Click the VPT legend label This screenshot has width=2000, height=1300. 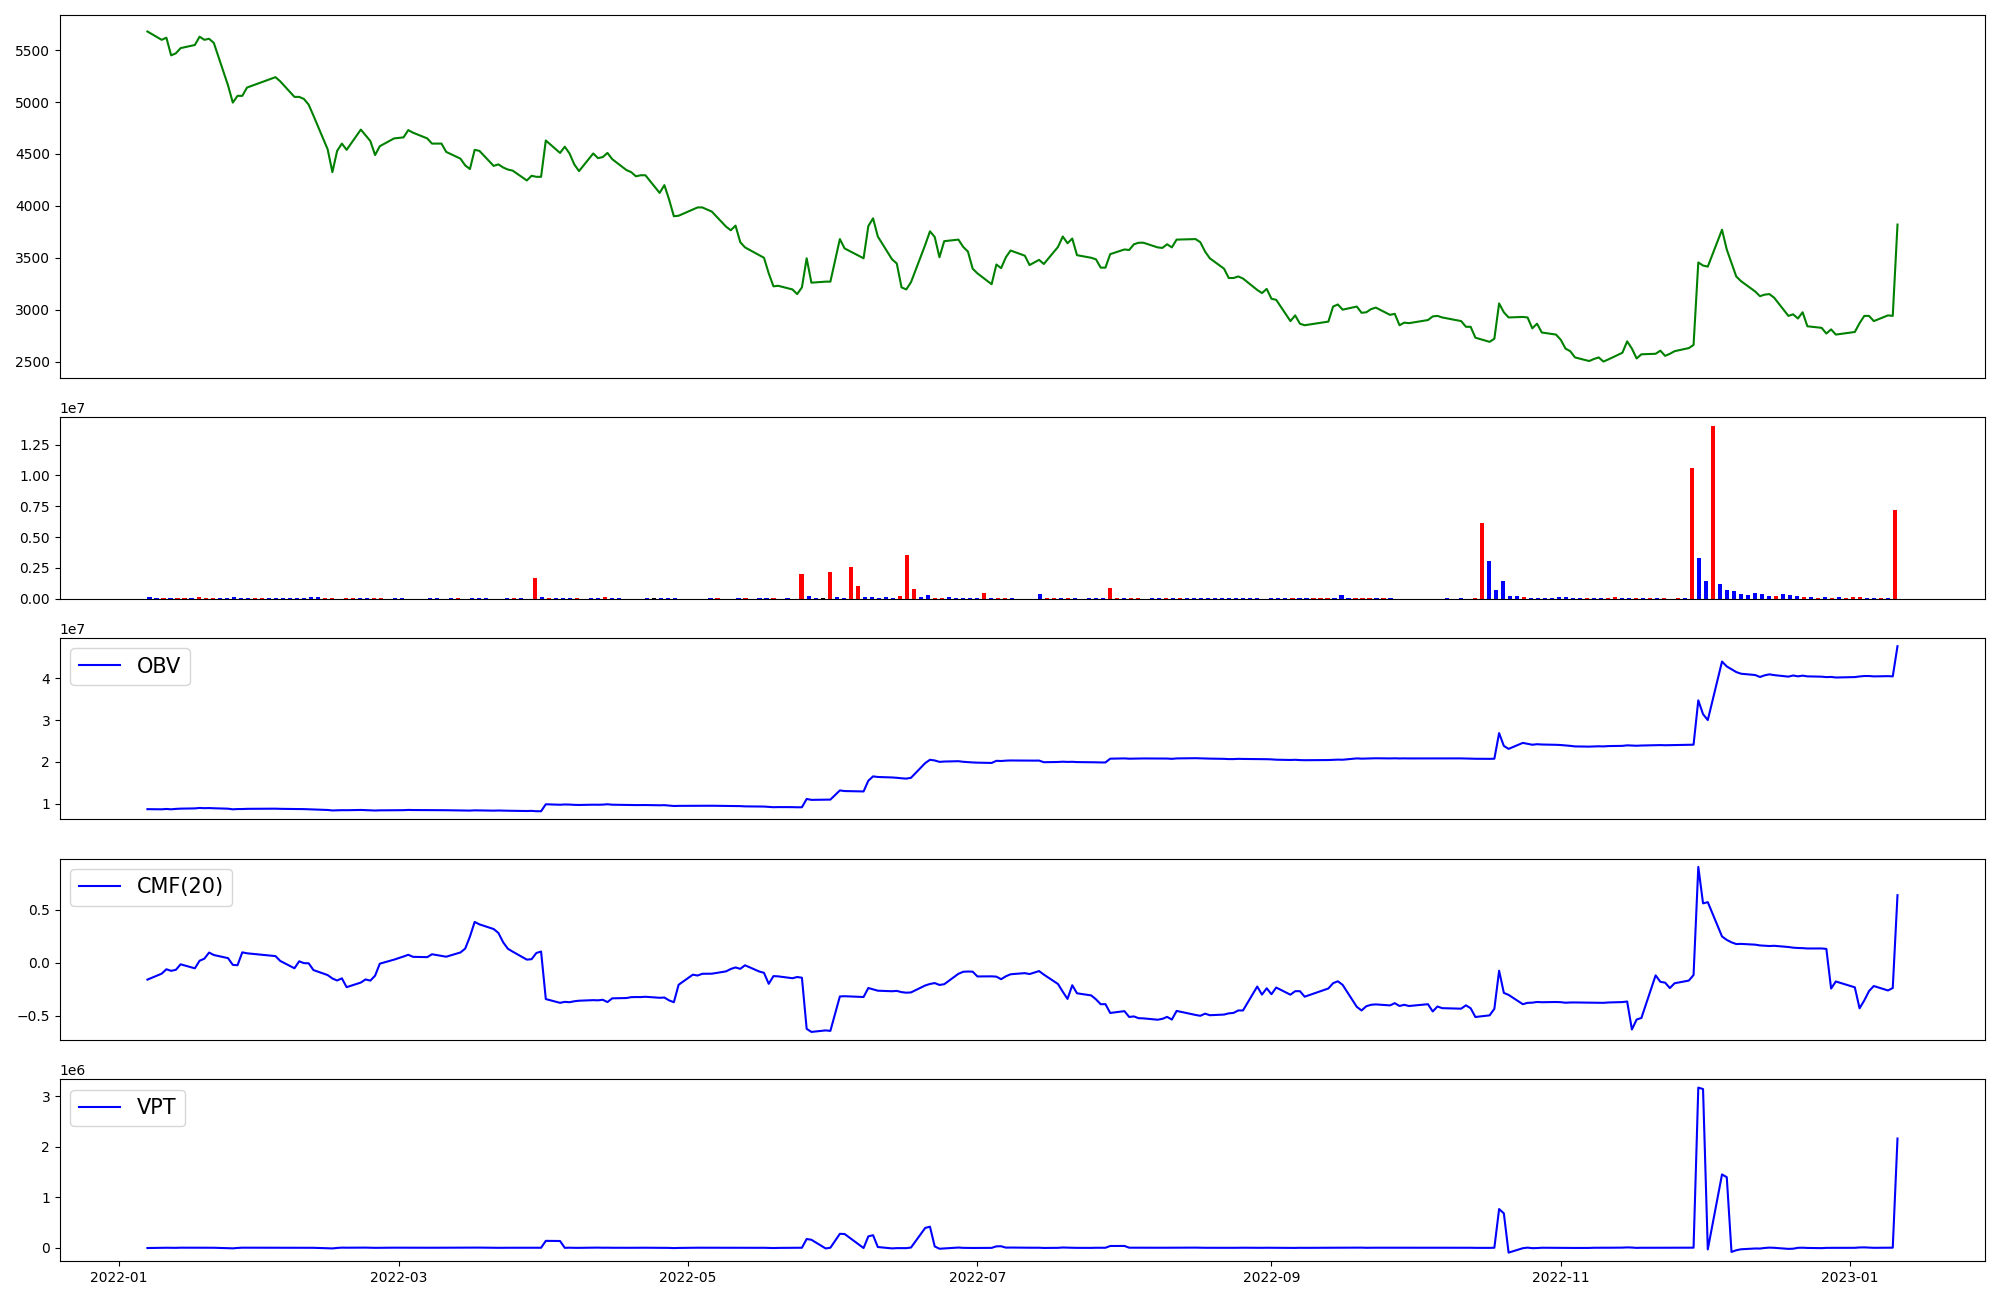coord(156,1107)
